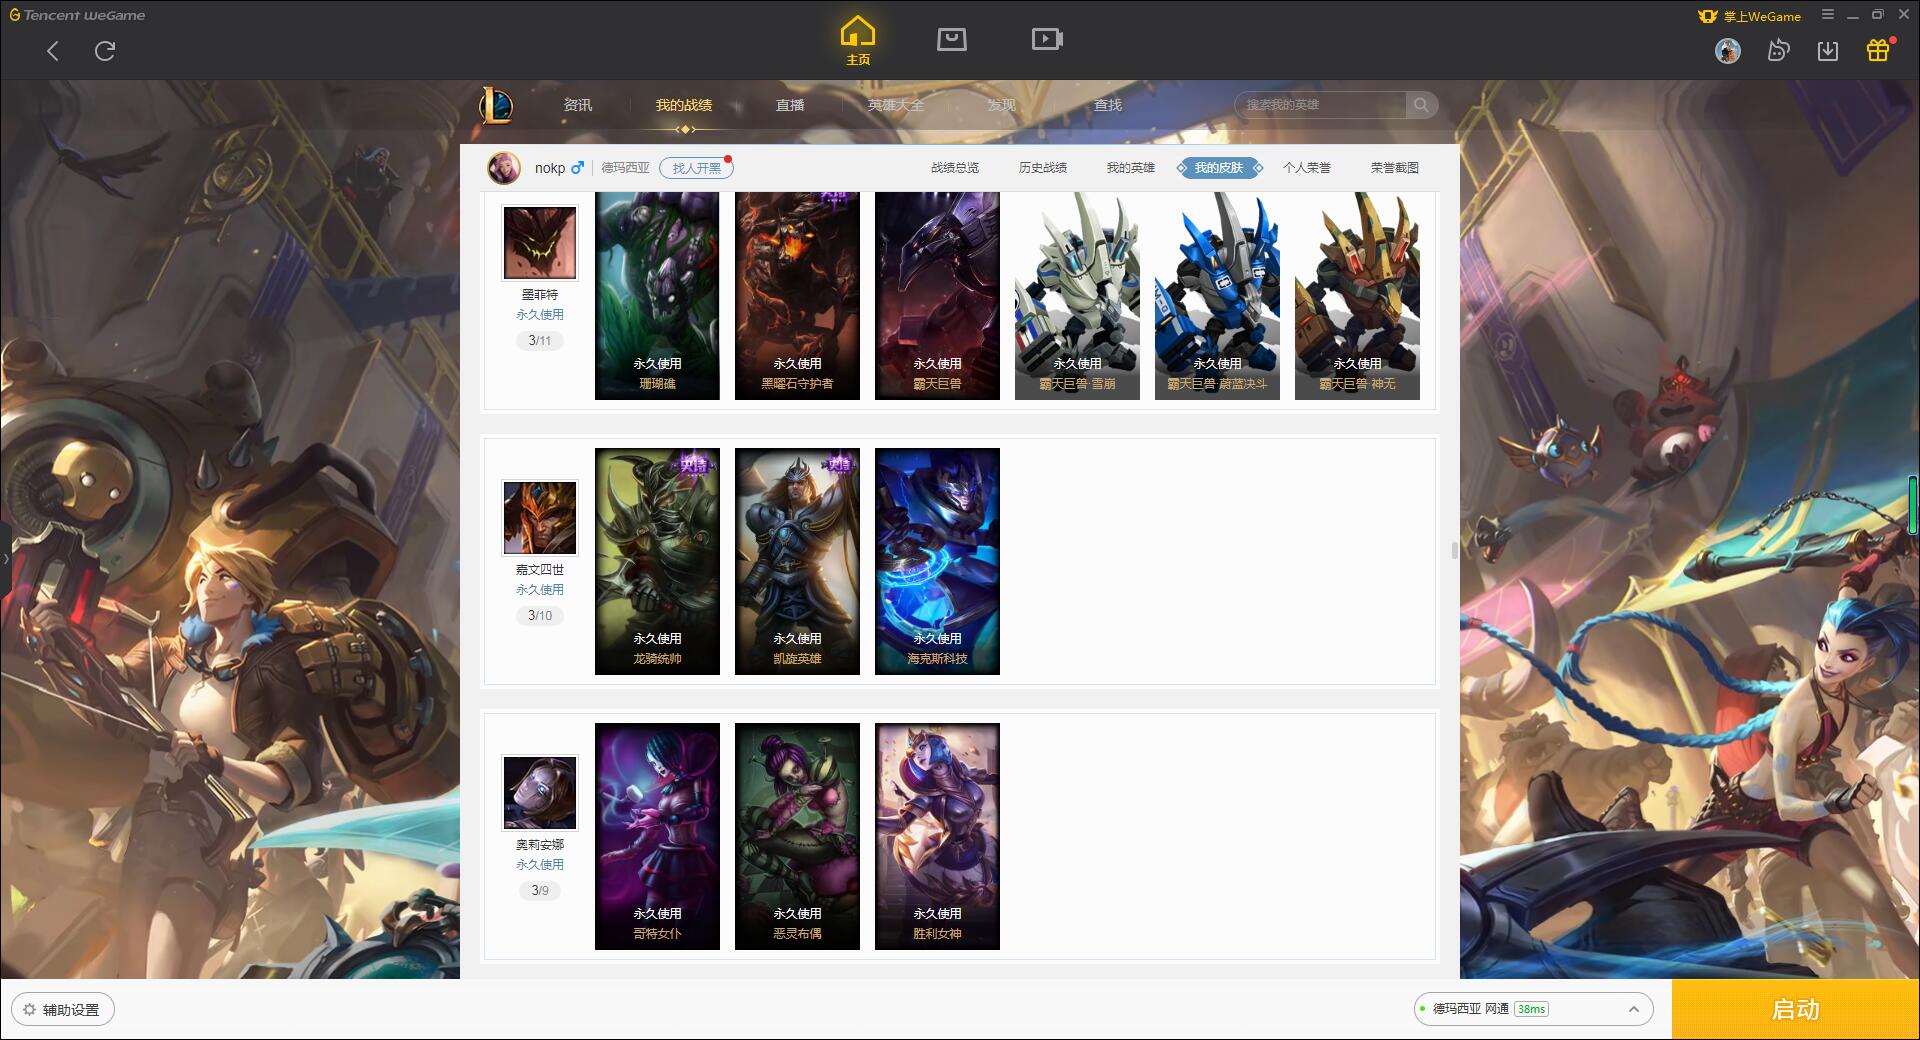Click the 辅助设置 button
Image resolution: width=1920 pixels, height=1040 pixels.
pos(63,1010)
